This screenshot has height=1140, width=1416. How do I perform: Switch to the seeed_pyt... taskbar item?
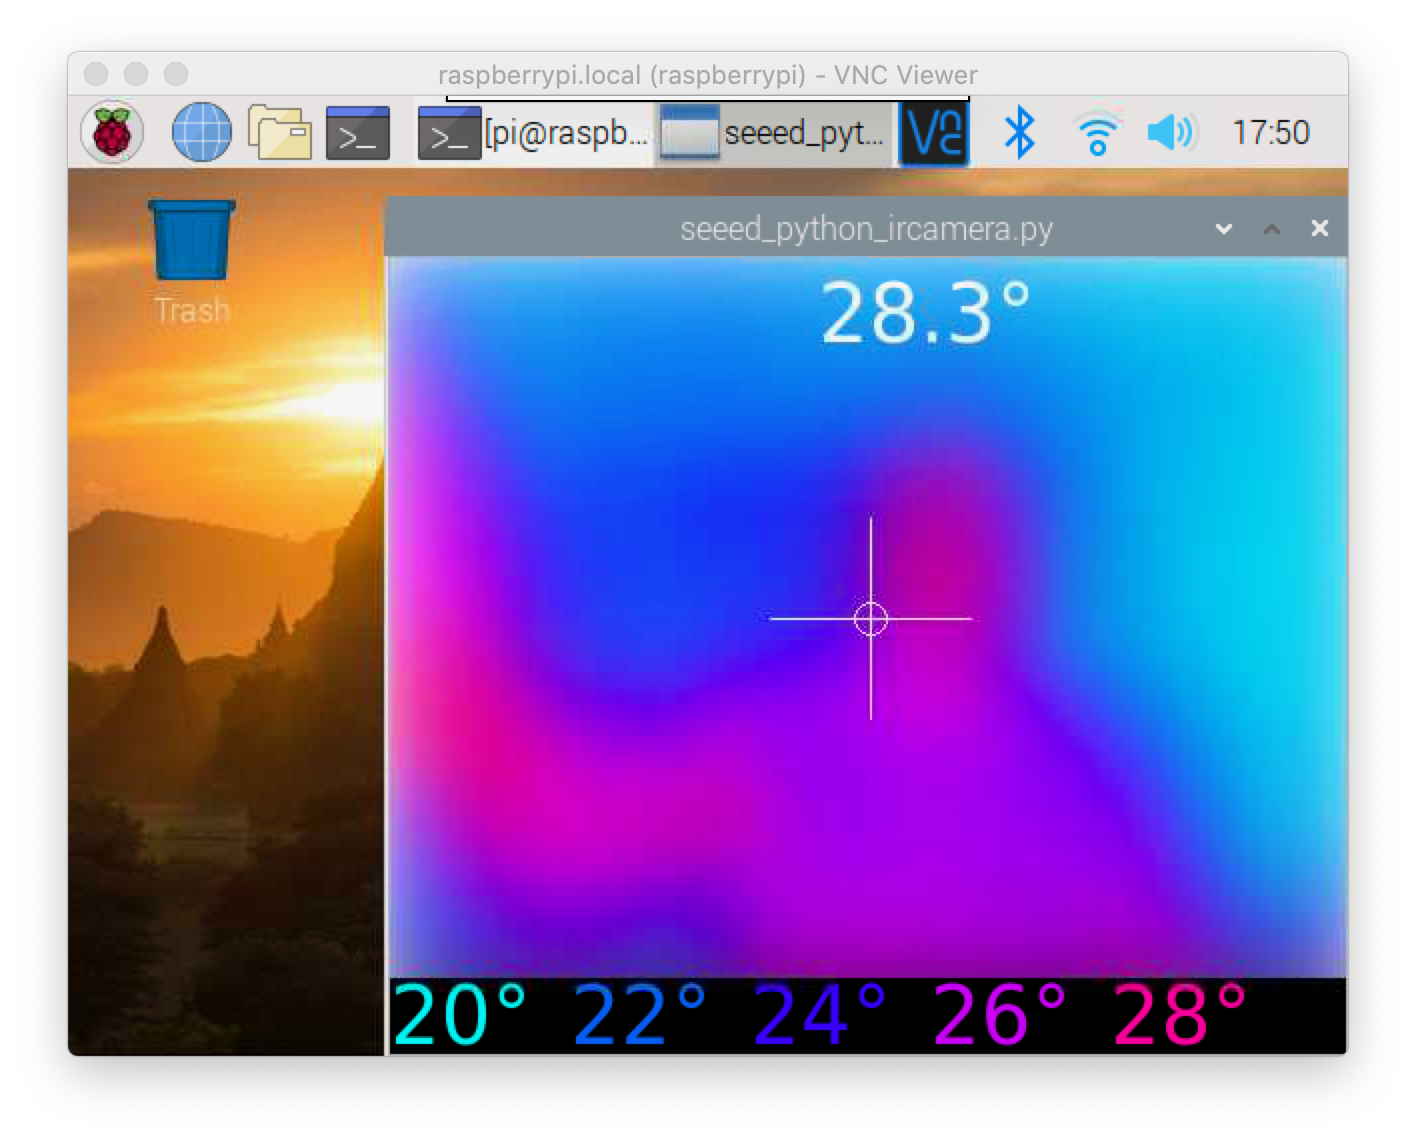click(774, 133)
